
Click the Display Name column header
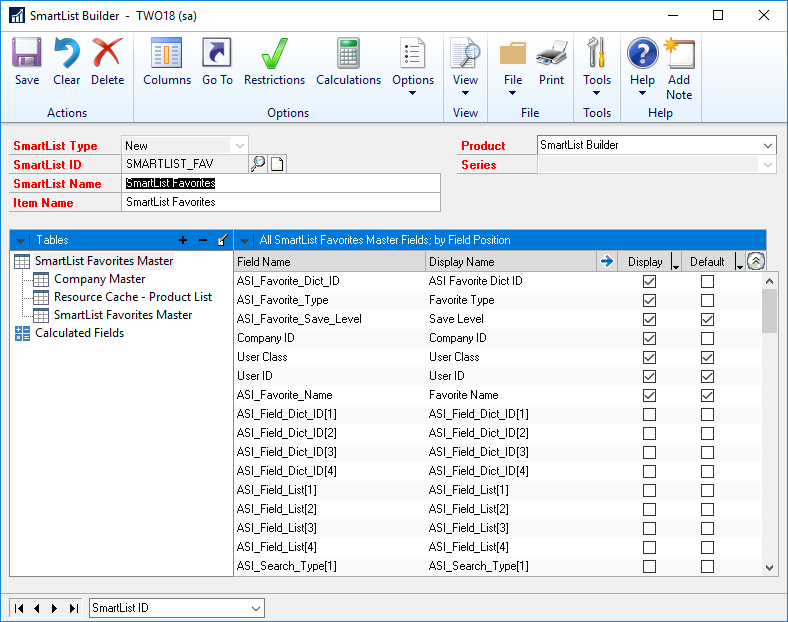(x=511, y=262)
